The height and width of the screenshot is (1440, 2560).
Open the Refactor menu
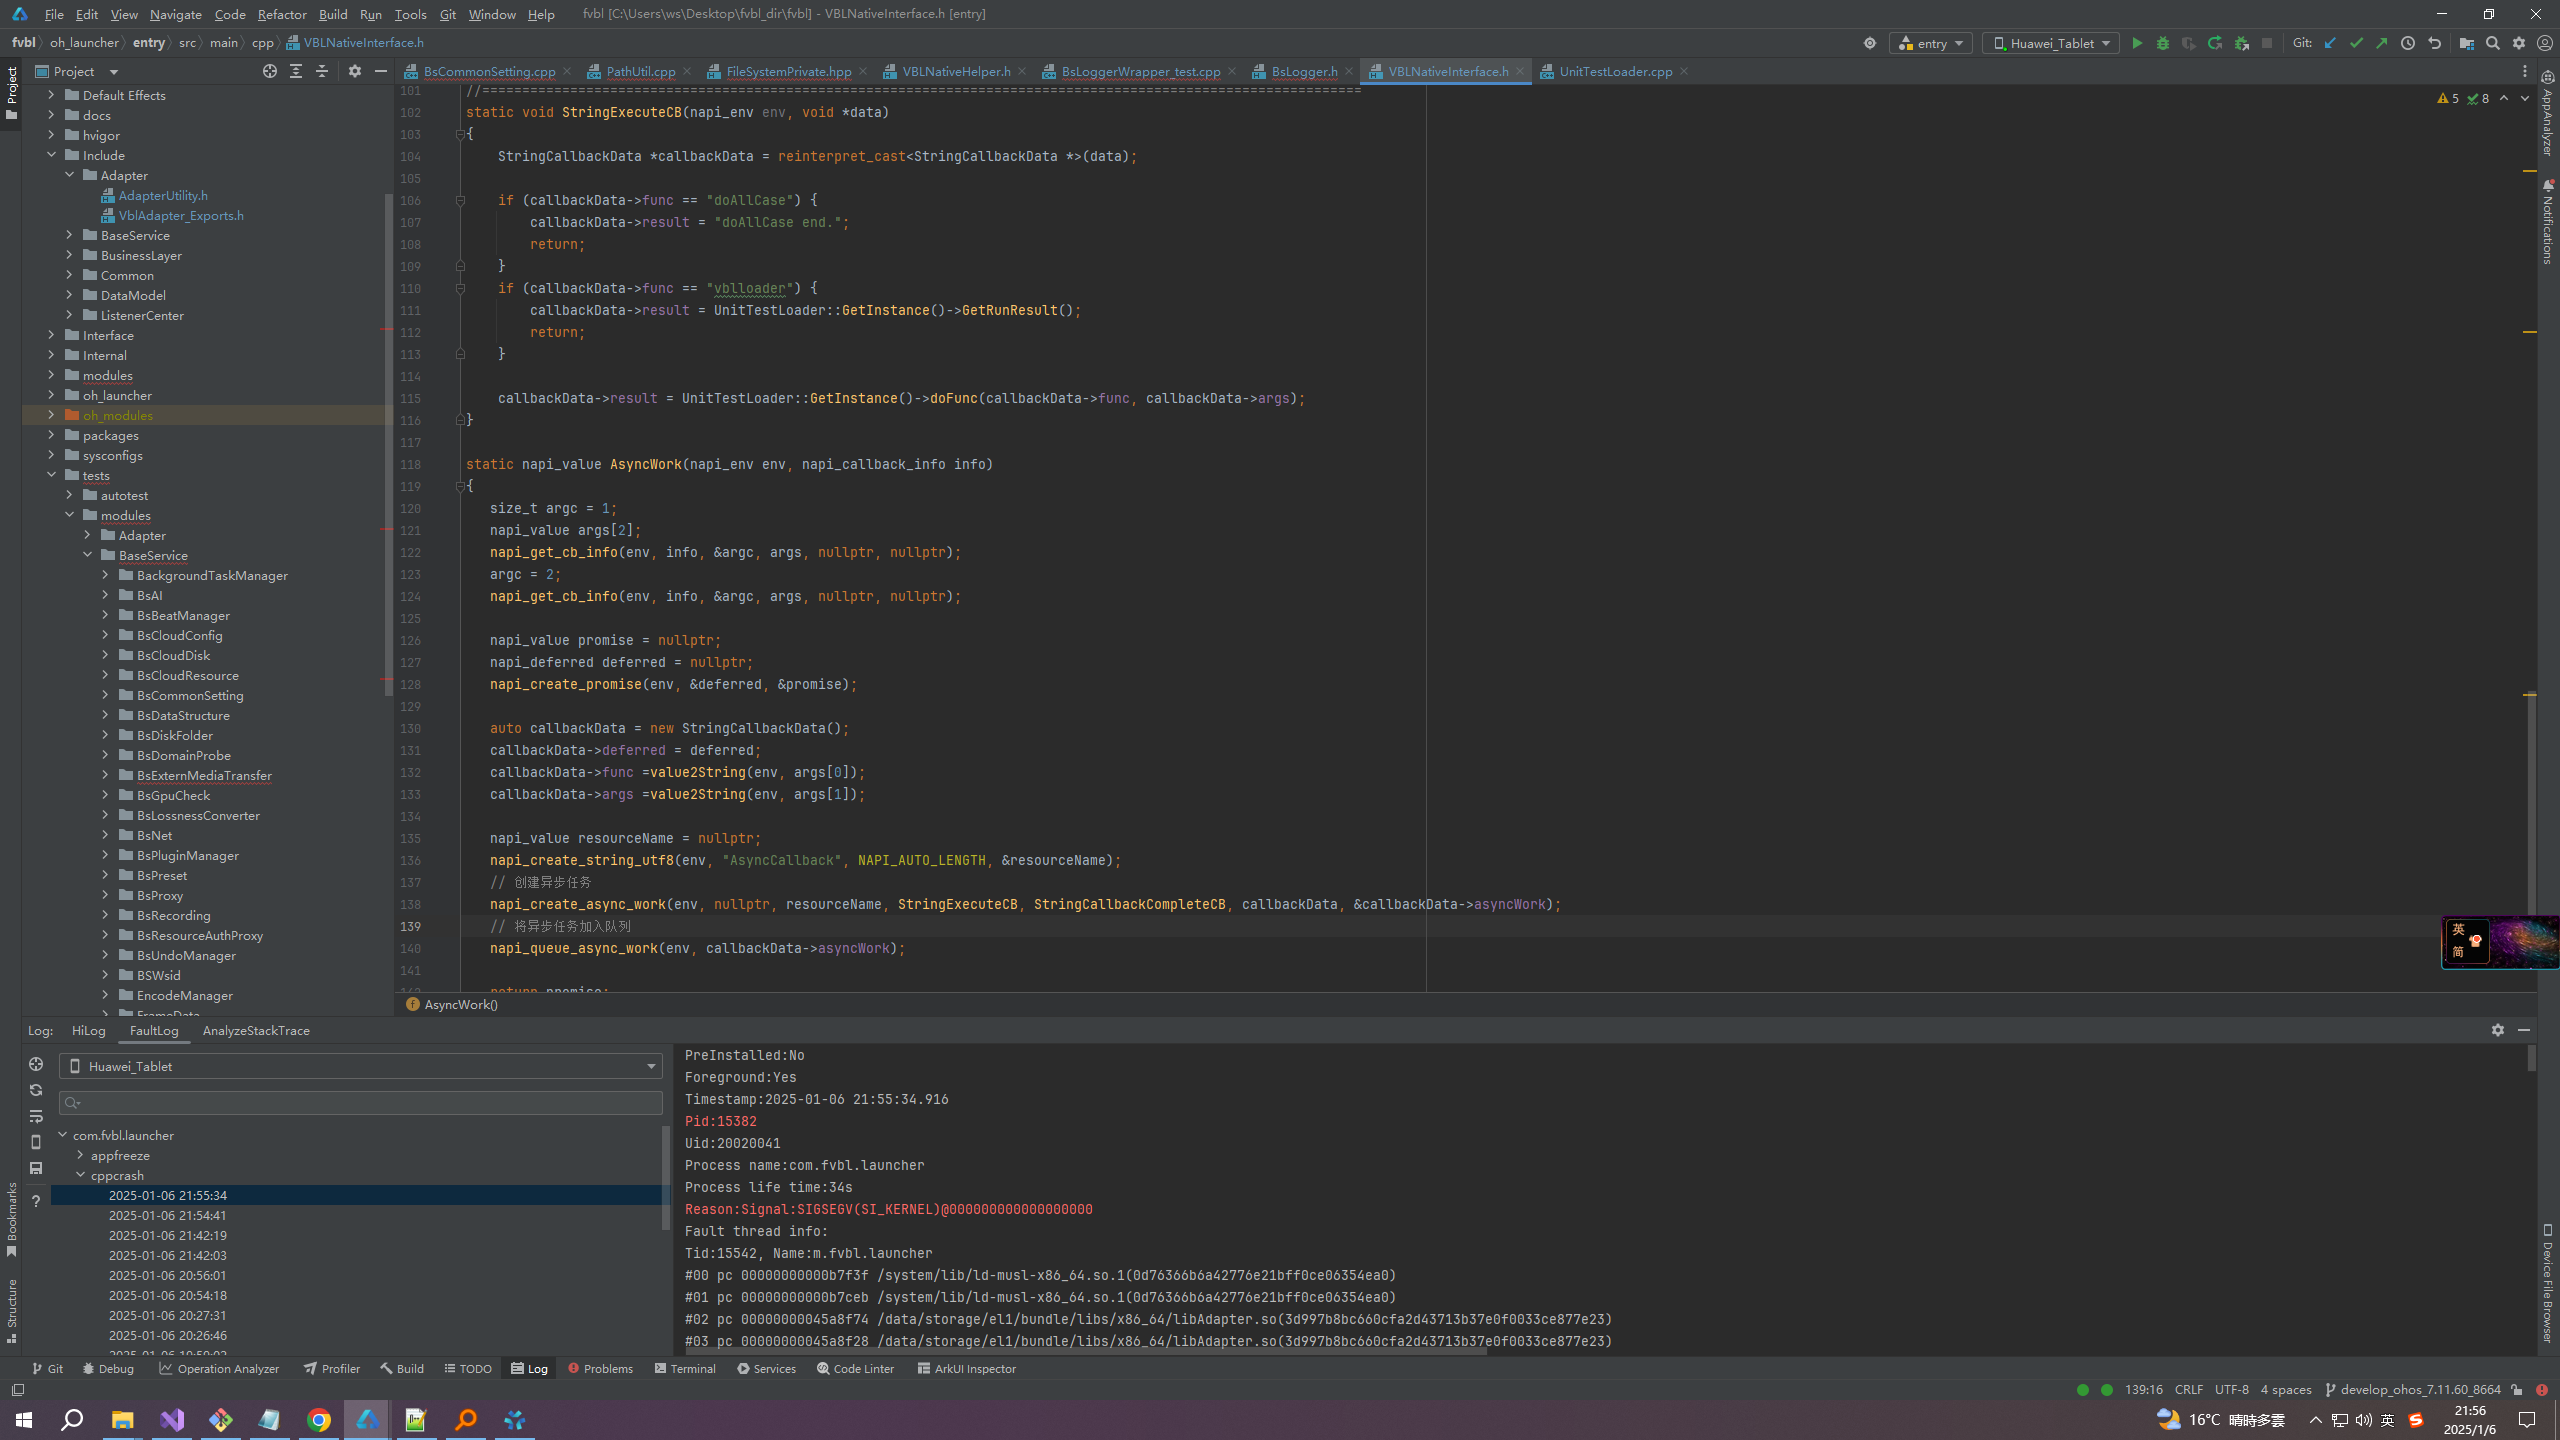(282, 14)
